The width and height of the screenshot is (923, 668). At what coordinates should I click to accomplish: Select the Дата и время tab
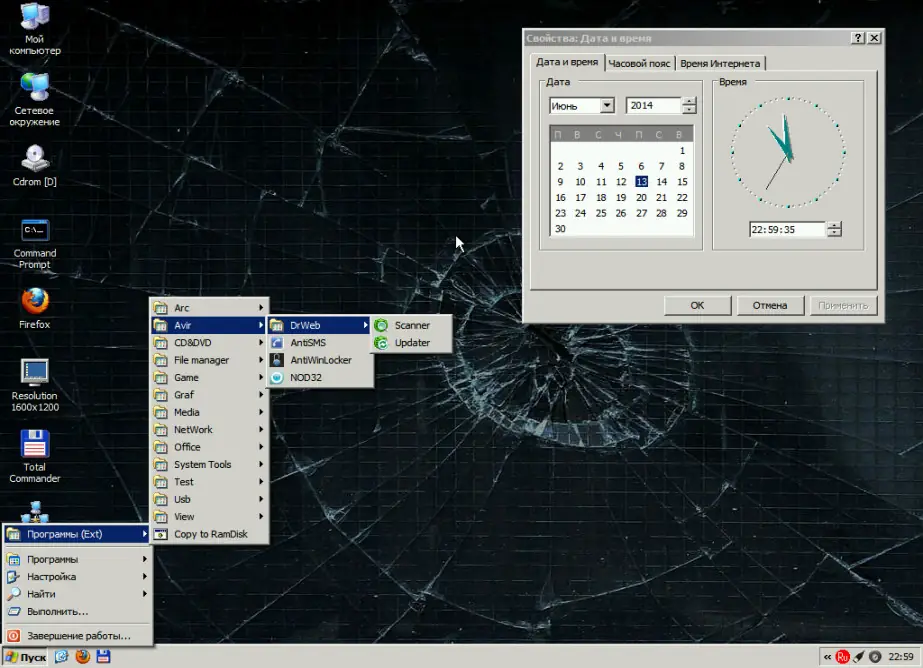click(567, 62)
